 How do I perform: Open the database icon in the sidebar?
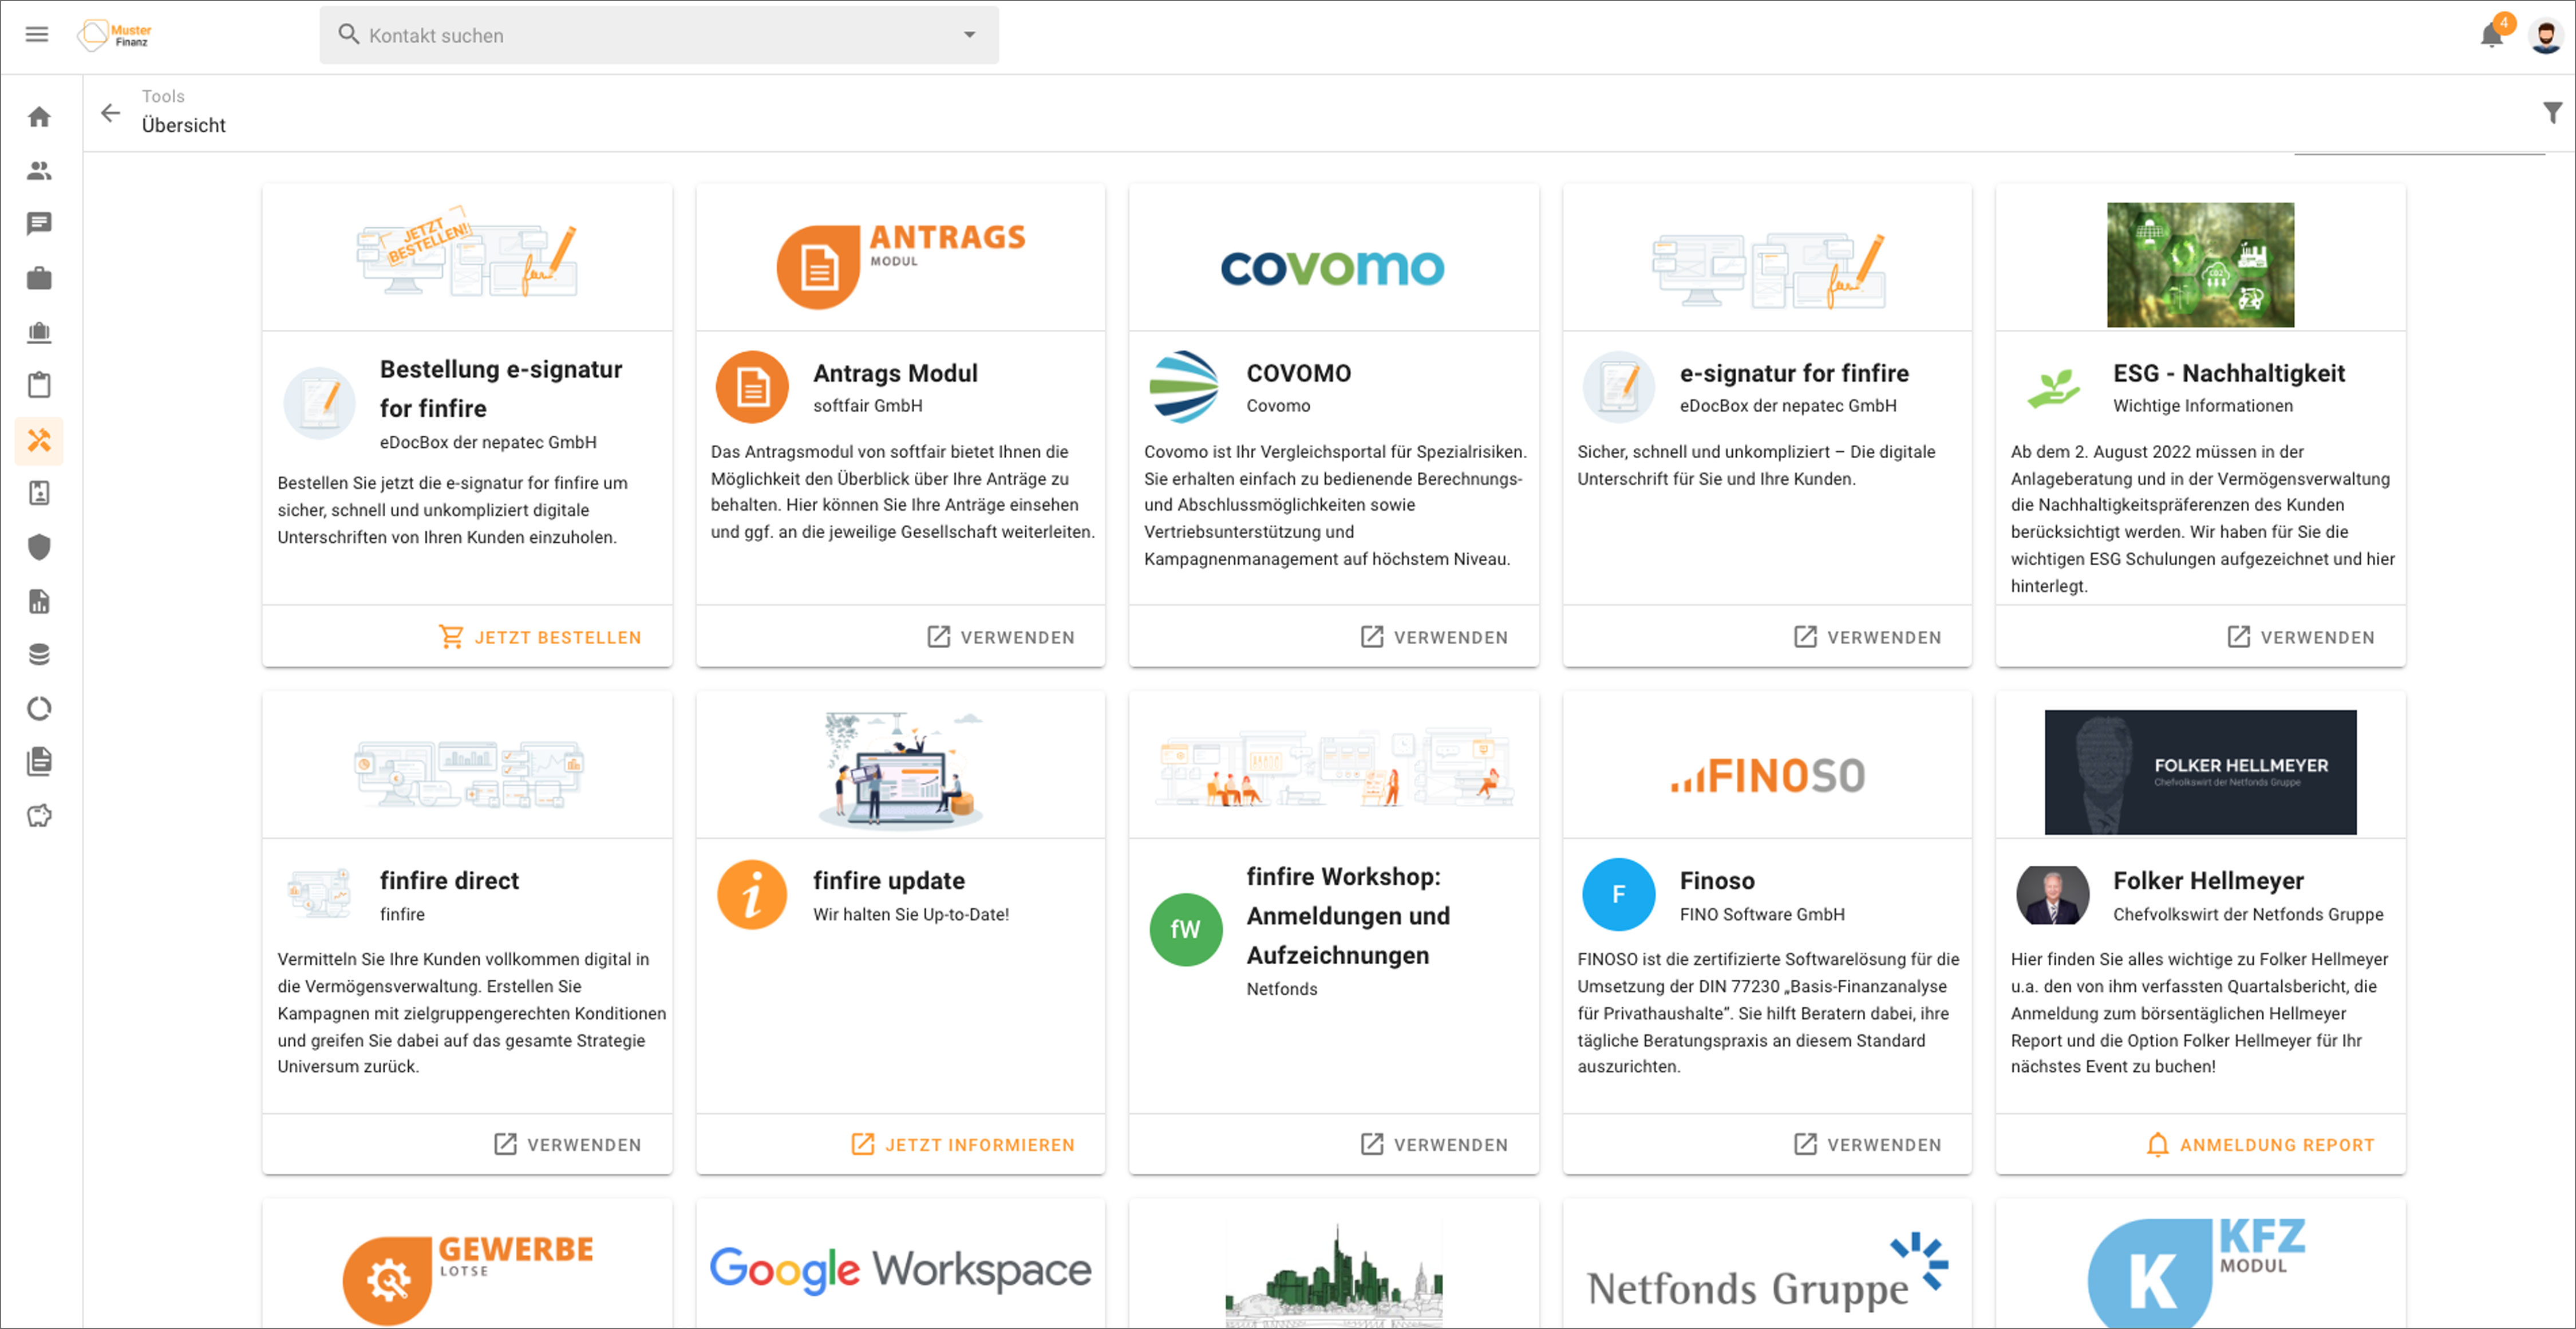click(39, 653)
